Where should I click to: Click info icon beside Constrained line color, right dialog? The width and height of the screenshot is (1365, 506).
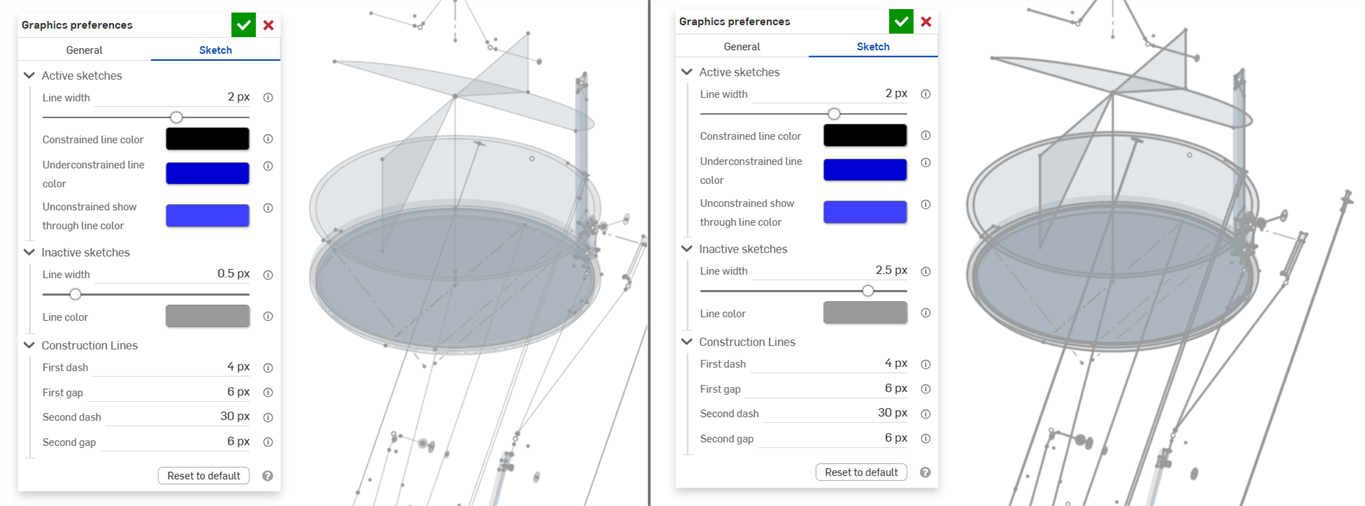click(926, 135)
